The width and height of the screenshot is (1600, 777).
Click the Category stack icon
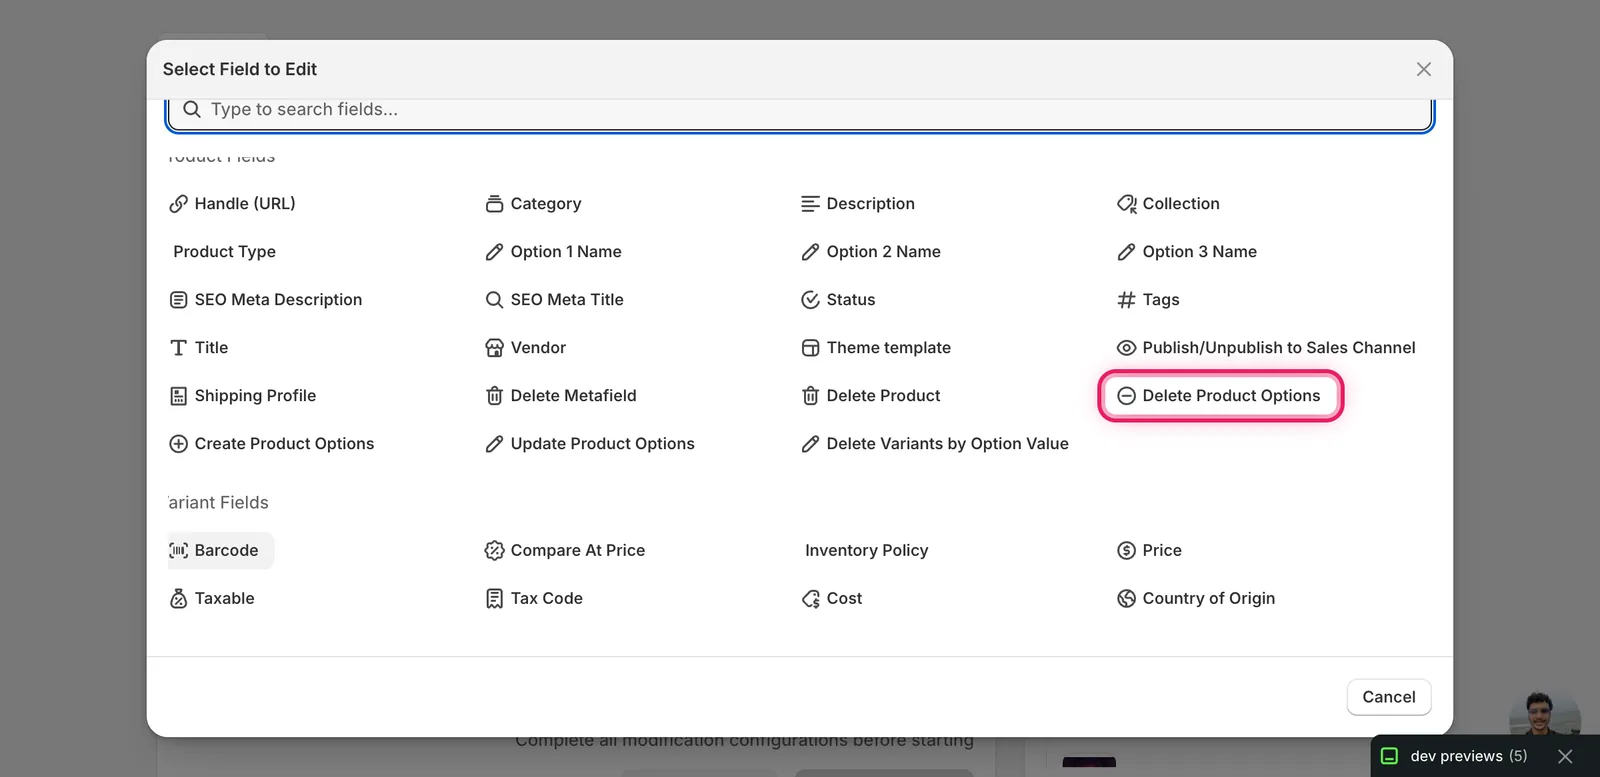[x=494, y=204]
